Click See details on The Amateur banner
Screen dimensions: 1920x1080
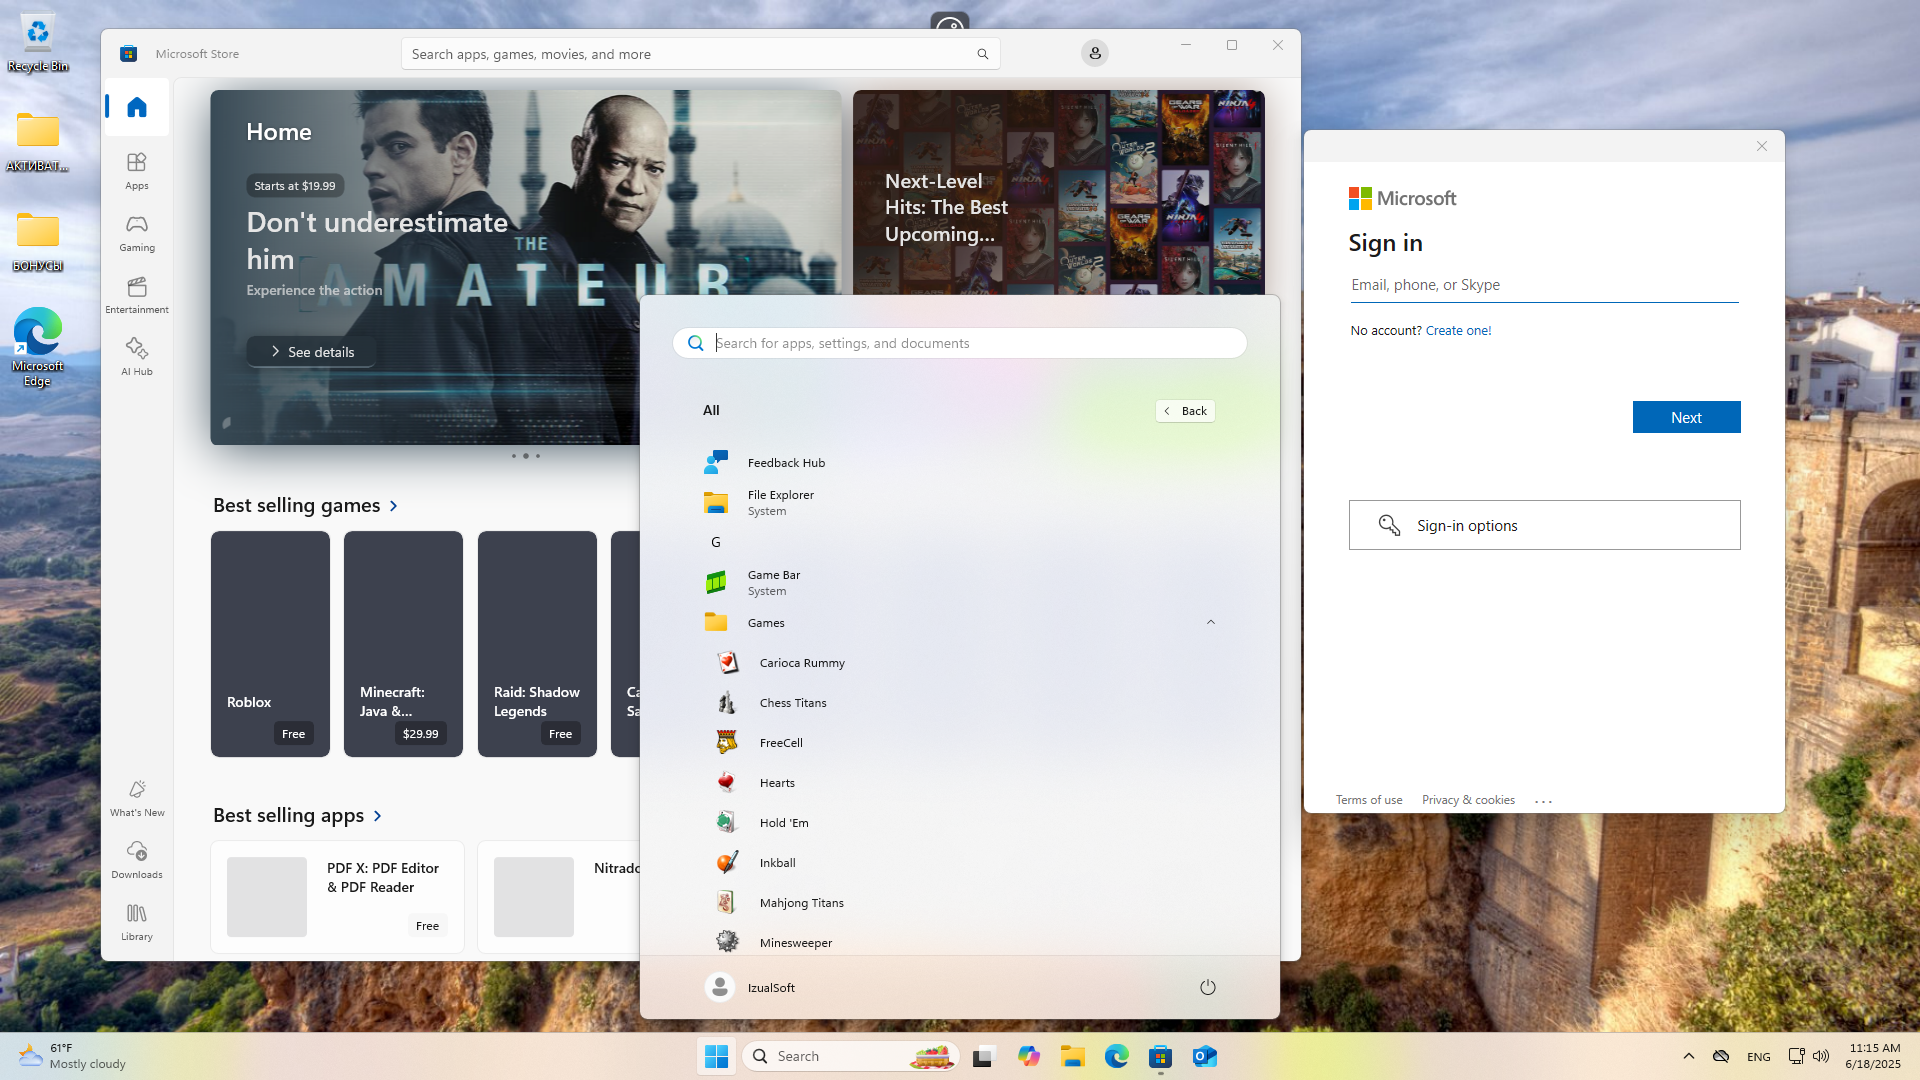[311, 352]
